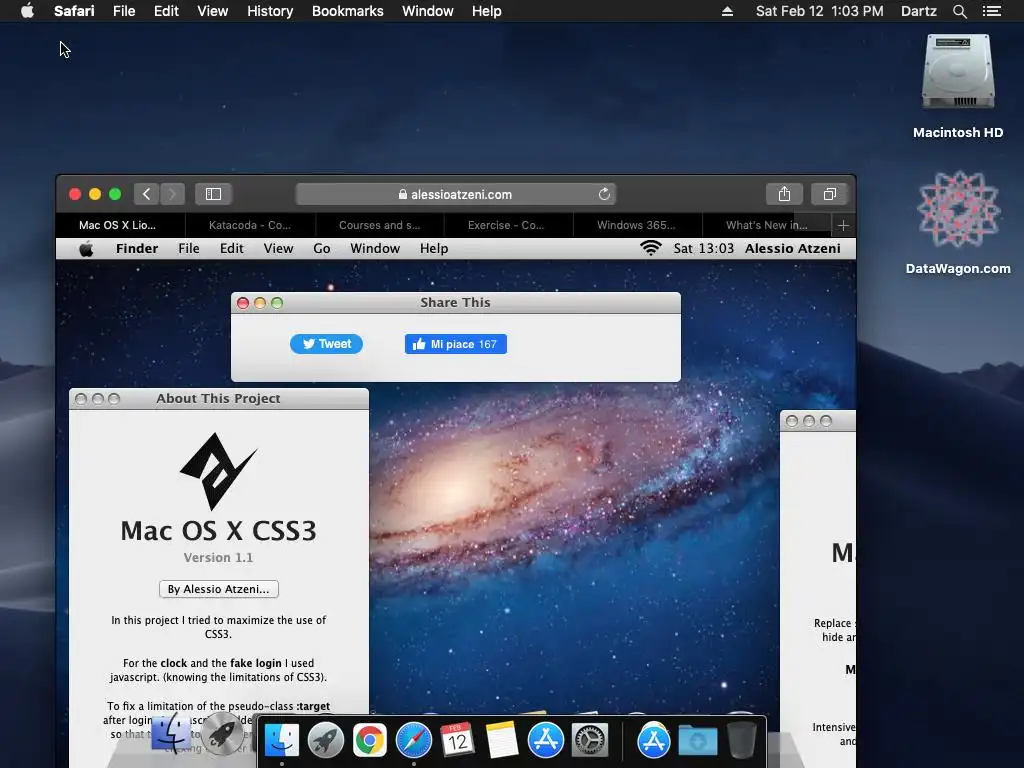Launch Google Chrome from the dock
This screenshot has height=768, width=1024.
pyautogui.click(x=370, y=741)
